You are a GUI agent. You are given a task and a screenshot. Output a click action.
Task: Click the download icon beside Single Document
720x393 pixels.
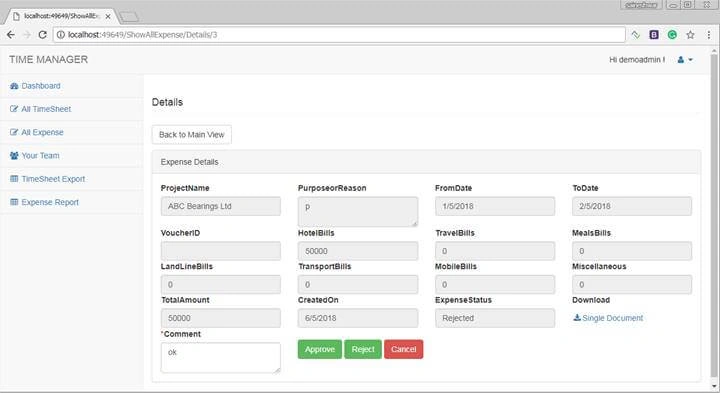tap(577, 318)
